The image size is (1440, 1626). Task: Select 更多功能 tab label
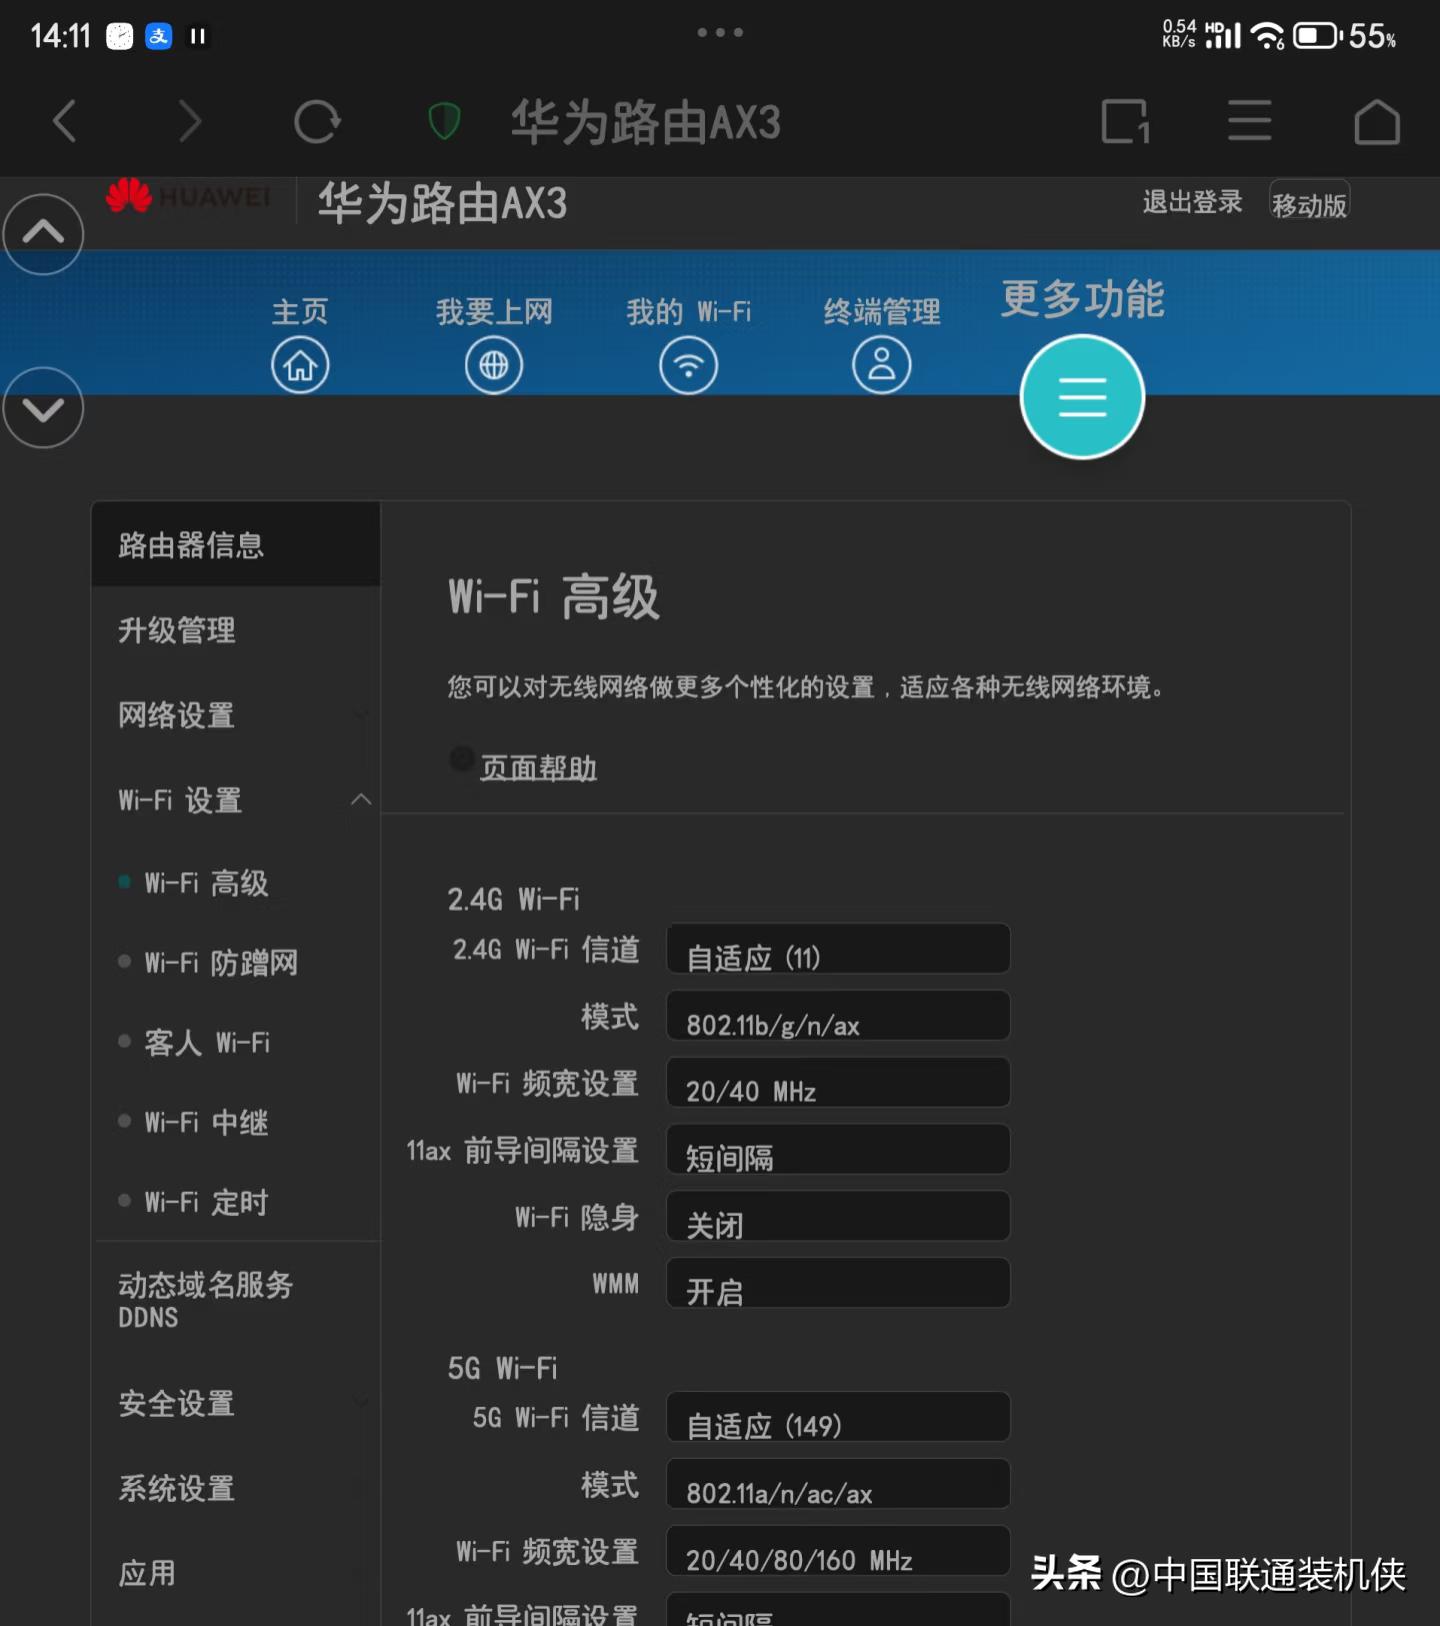point(1083,299)
